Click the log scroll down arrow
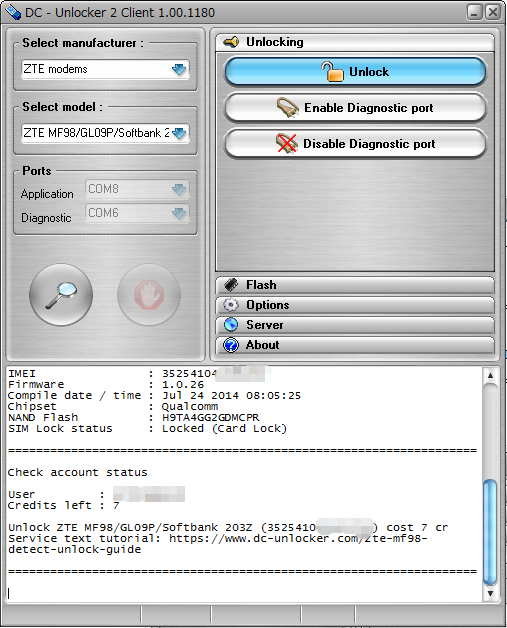Screen dimensions: 507x628 click(x=490, y=593)
